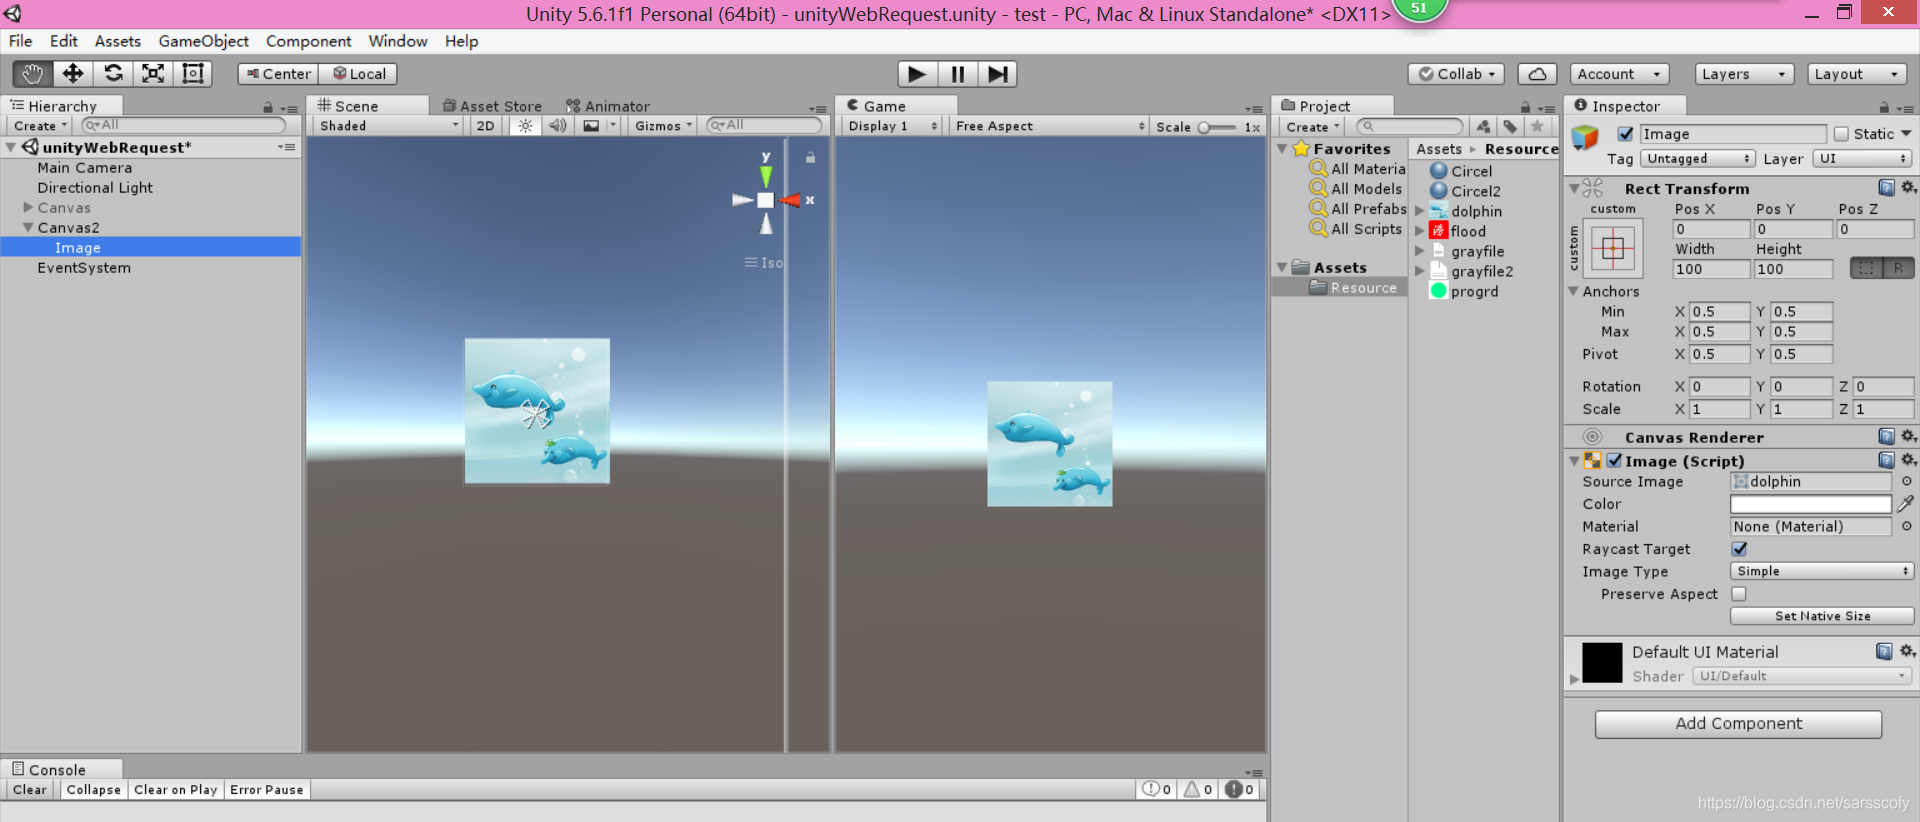The image size is (1920, 822).
Task: Switch to Animator tab
Action: coord(608,106)
